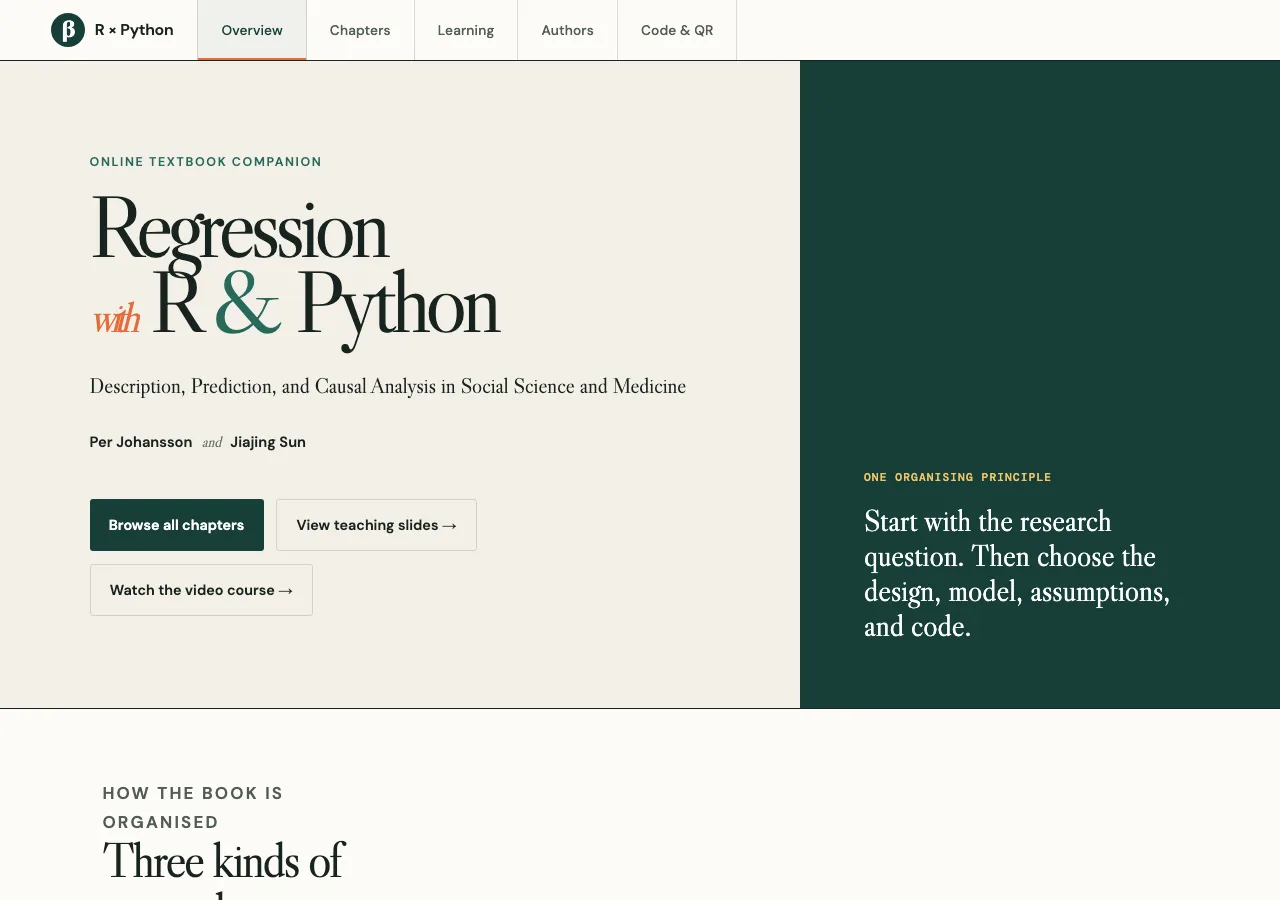Open the Code & QR tab
This screenshot has width=1280, height=900.
click(677, 30)
